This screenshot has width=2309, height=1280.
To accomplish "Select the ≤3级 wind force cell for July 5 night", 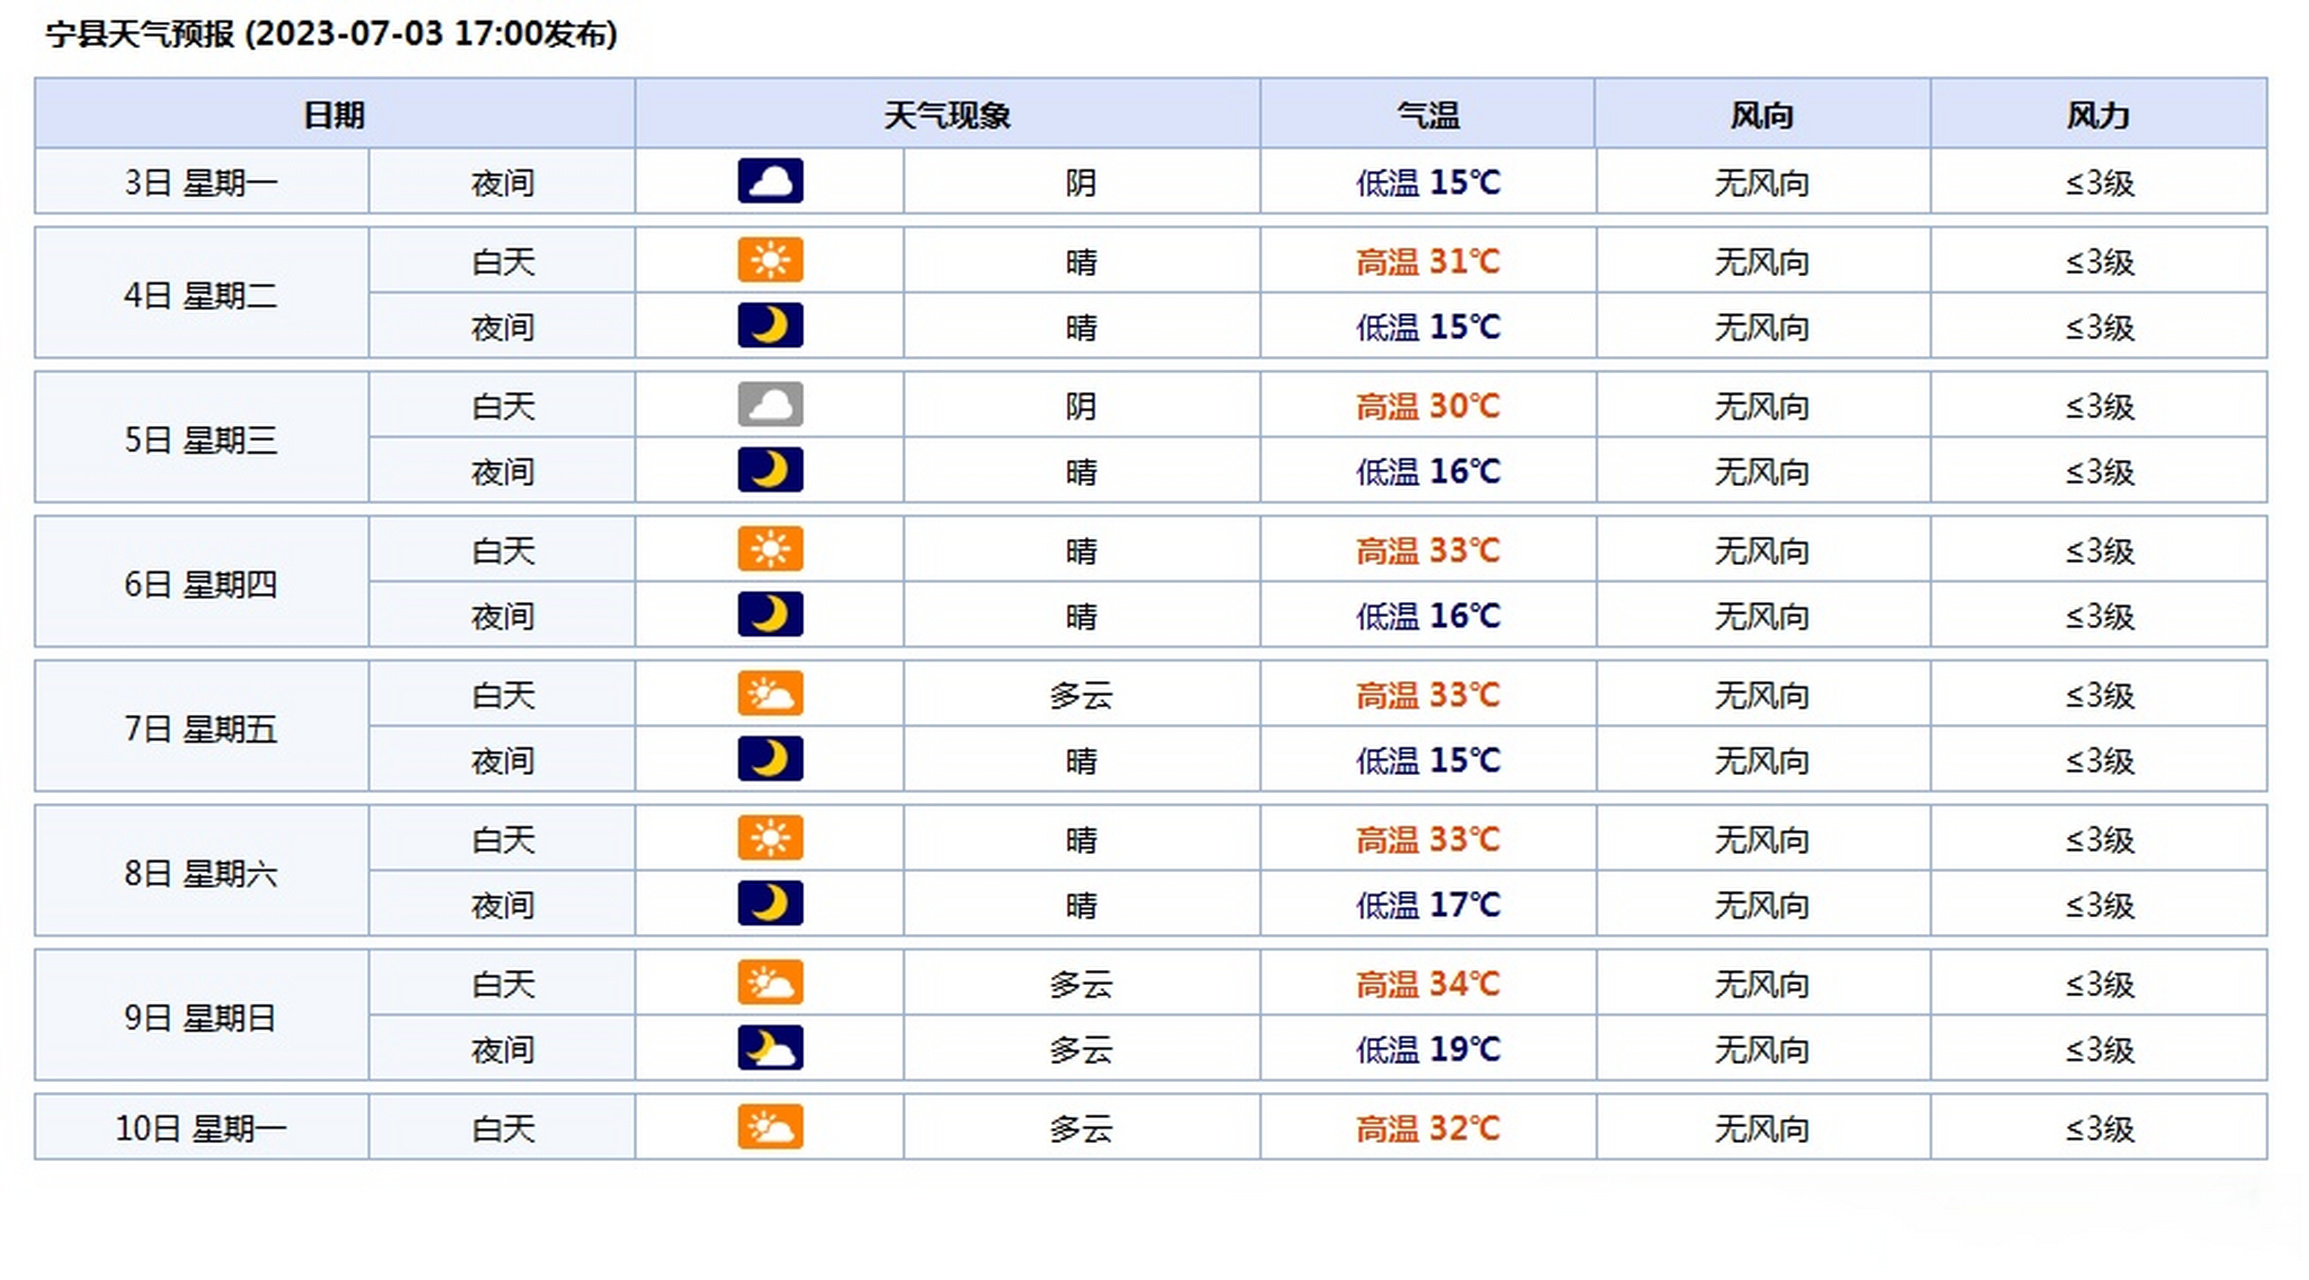I will point(2100,471).
